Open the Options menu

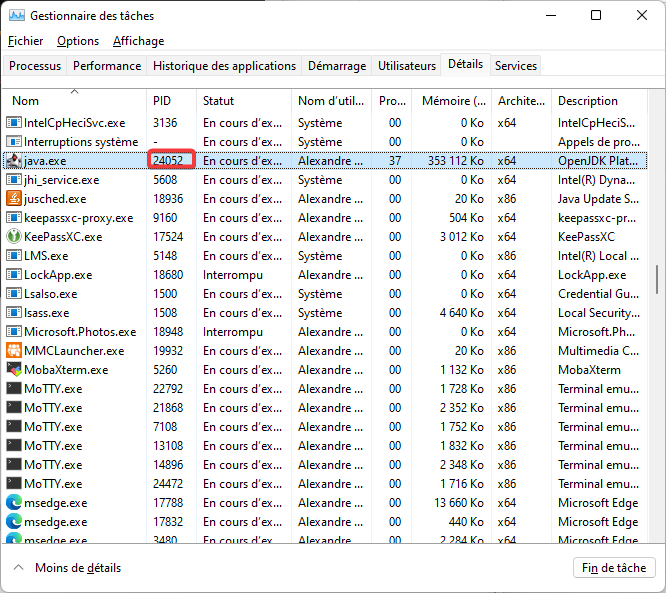pos(78,41)
